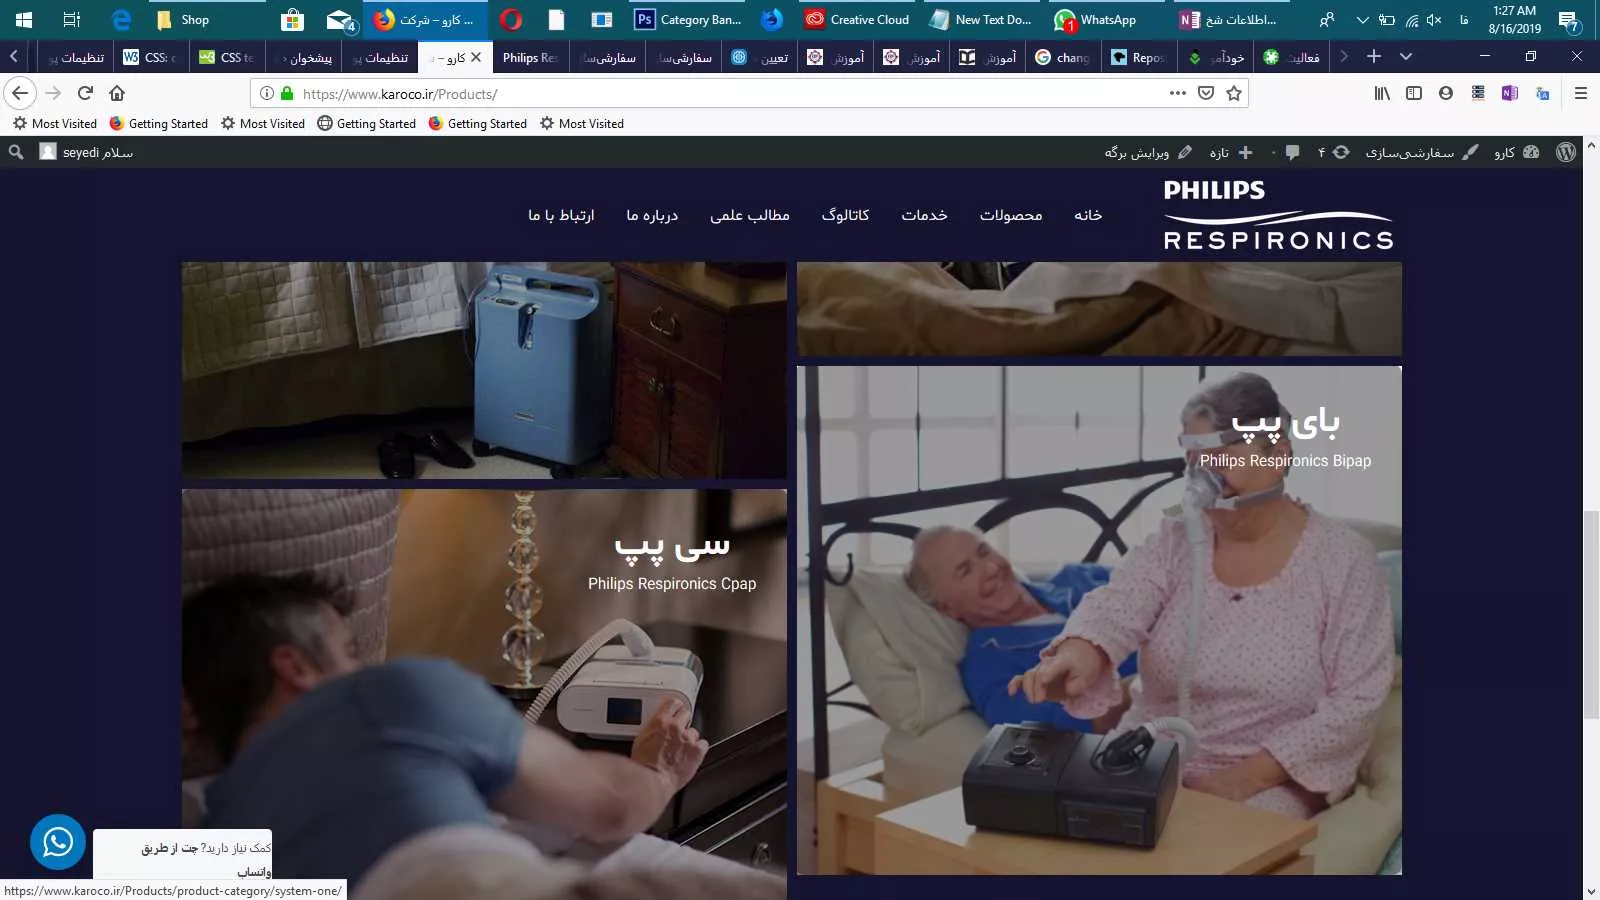Open the browser home page
Screen dimensions: 1600x900
pos(117,93)
